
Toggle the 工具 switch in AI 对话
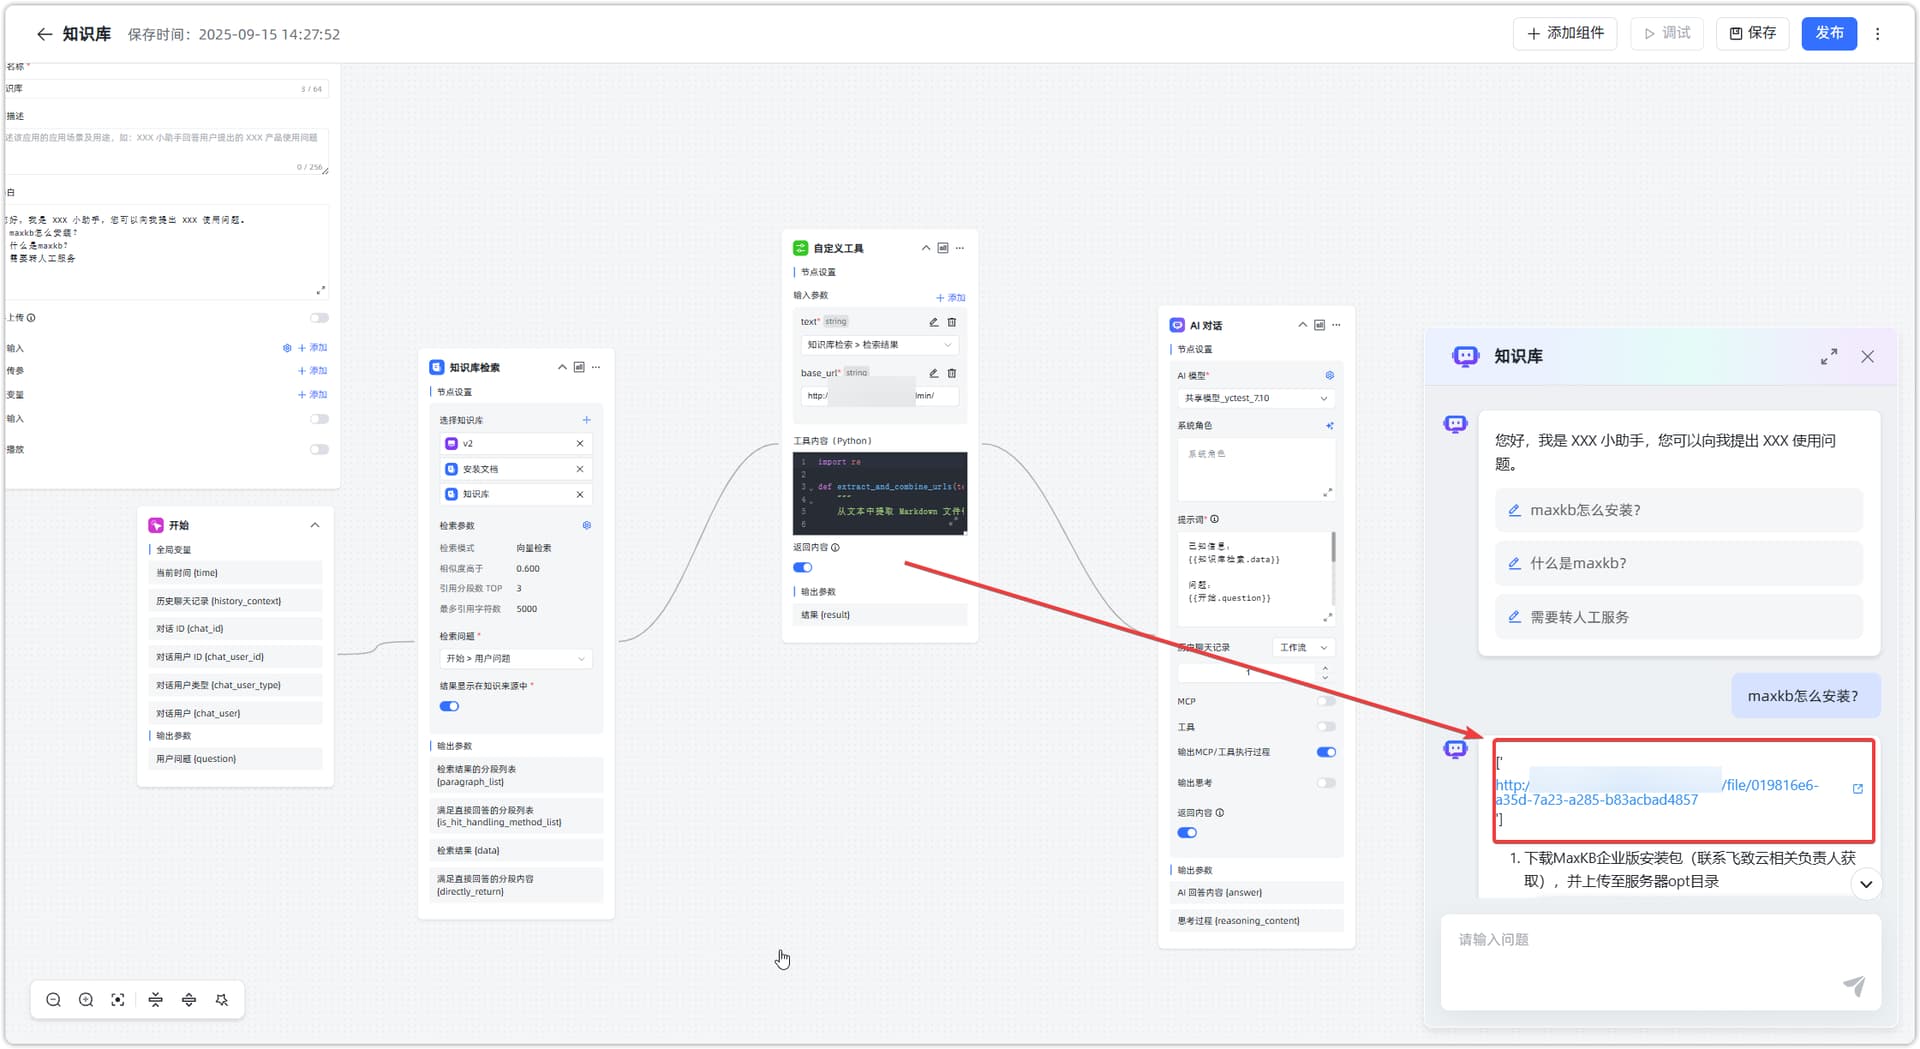pos(1327,727)
